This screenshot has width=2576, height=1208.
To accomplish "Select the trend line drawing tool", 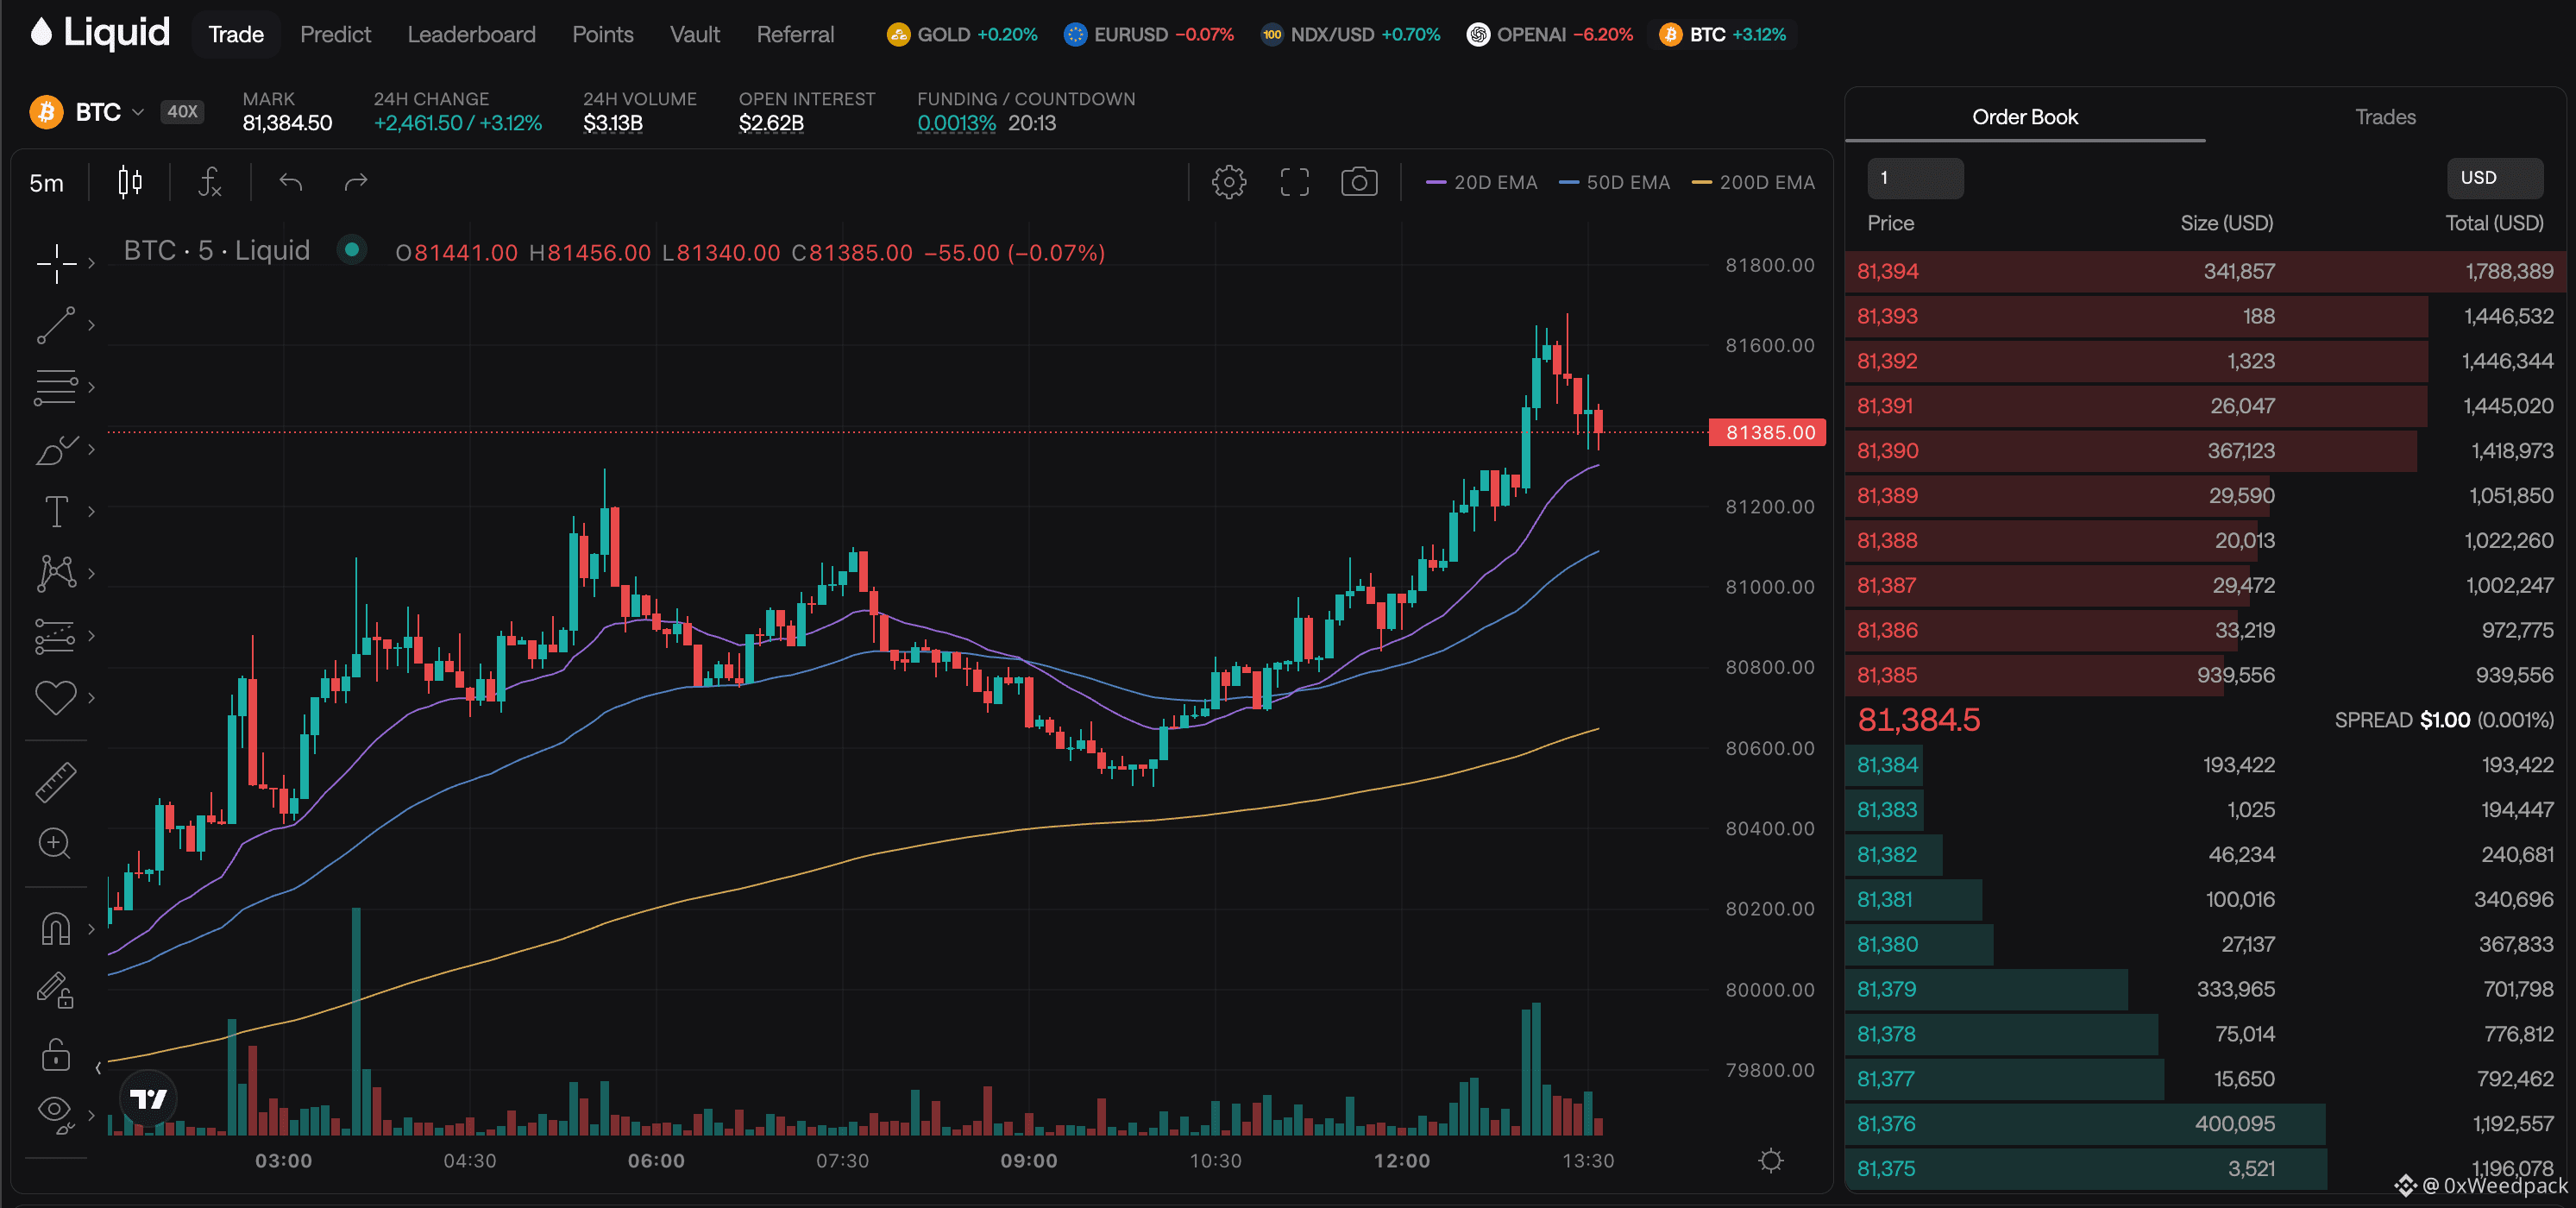I will (56, 325).
